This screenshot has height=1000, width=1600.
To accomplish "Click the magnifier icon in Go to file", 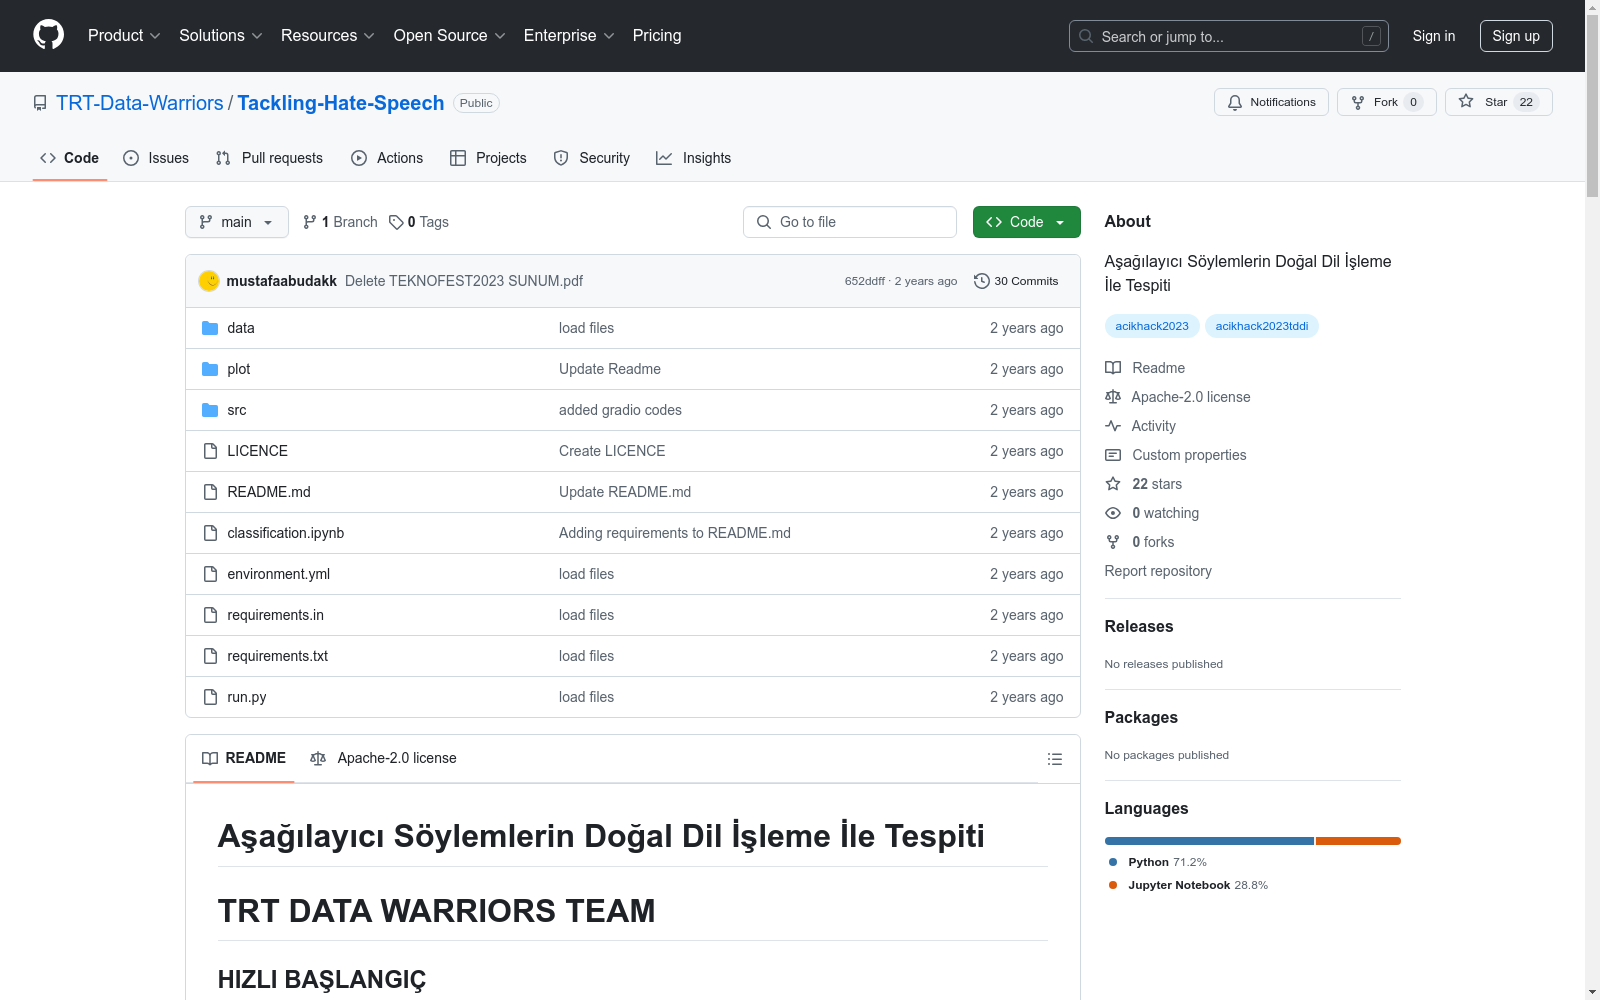I will pos(764,222).
